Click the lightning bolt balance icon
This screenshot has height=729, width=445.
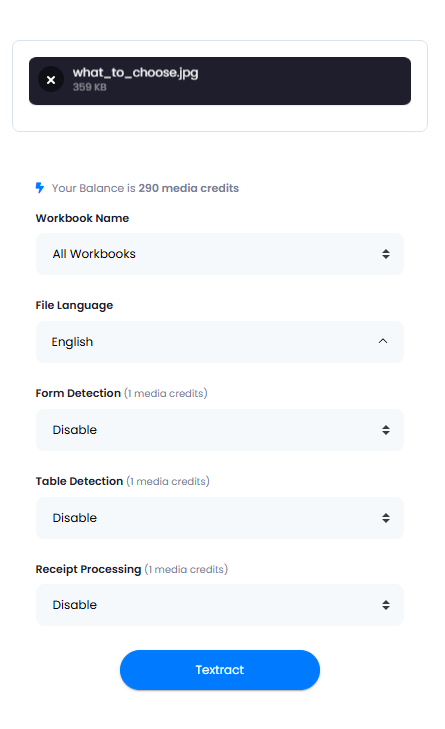coord(40,188)
